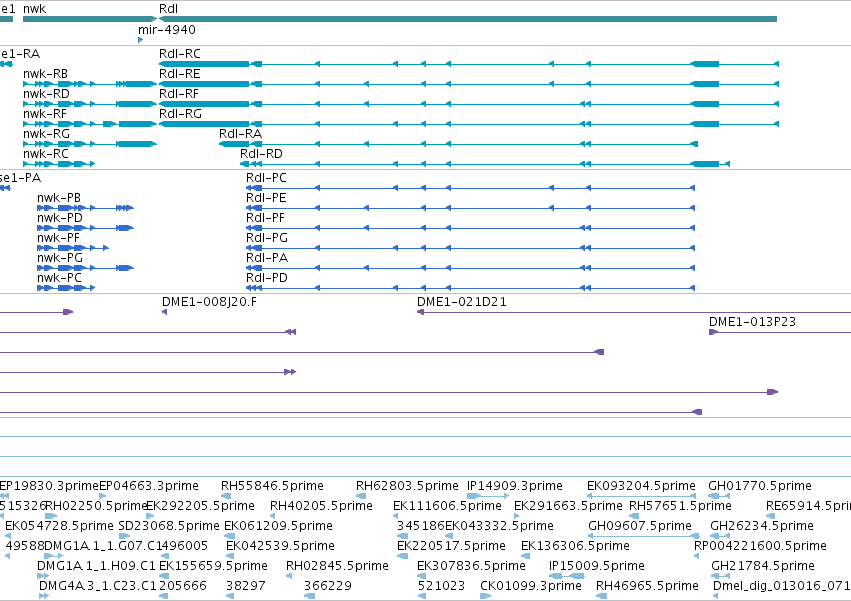Open EST EK111606.5prime
Screen dimensions: 851x601
click(x=447, y=506)
